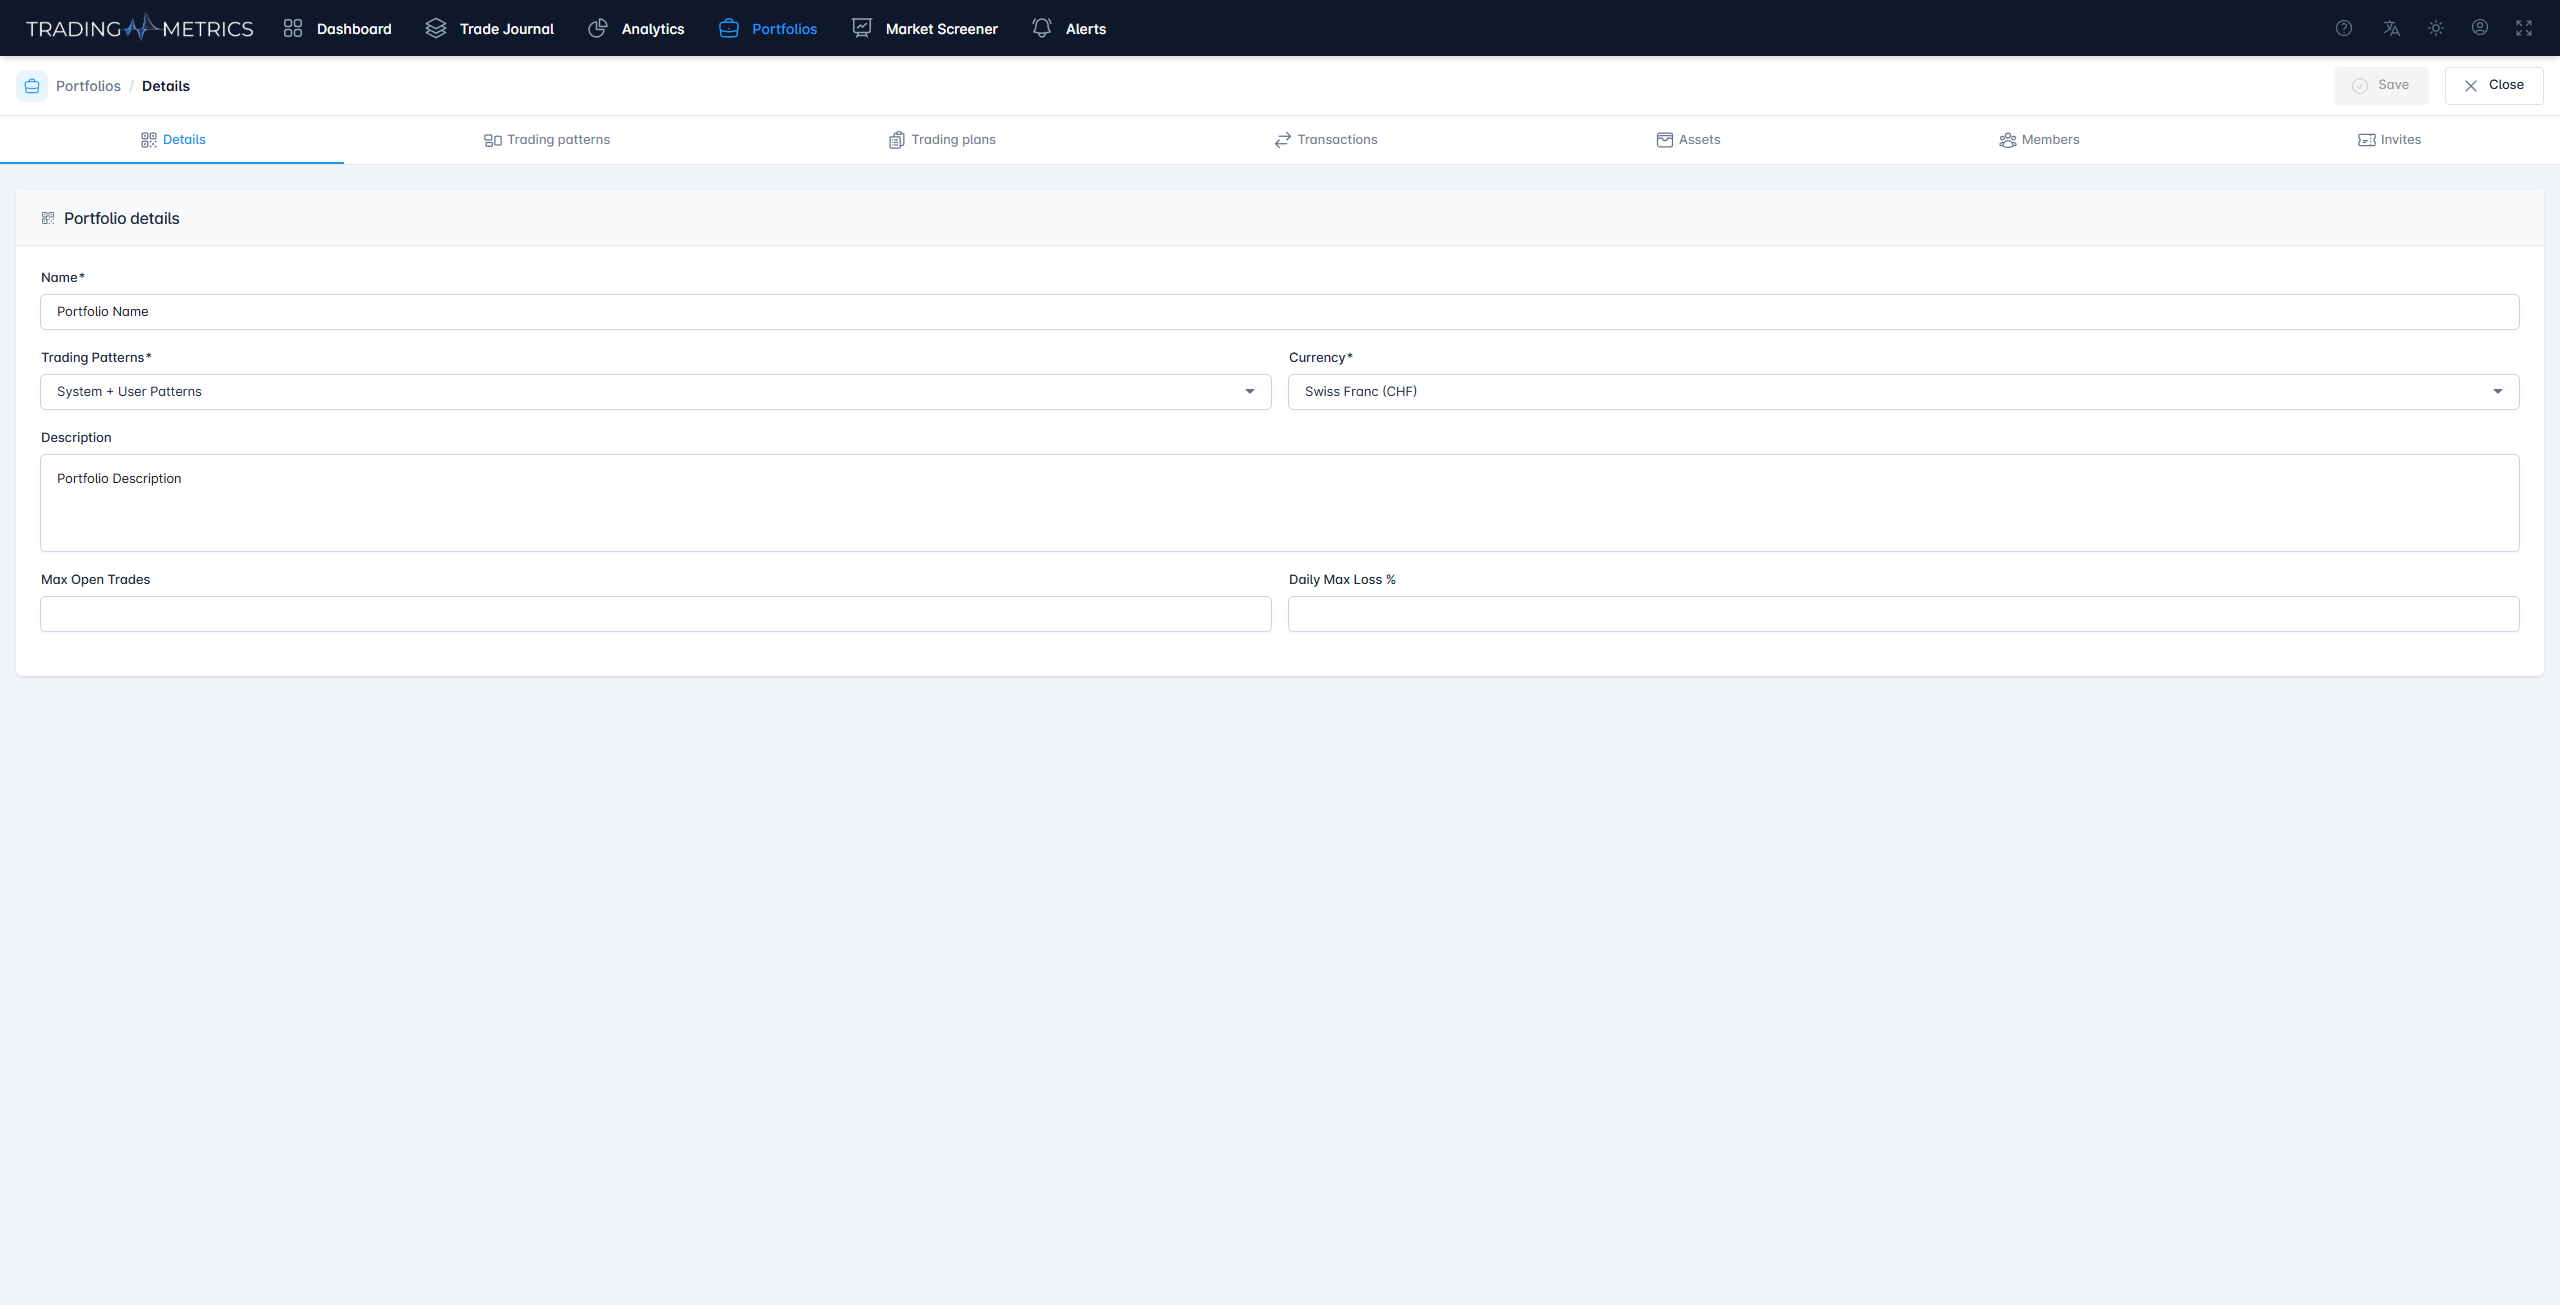The height and width of the screenshot is (1305, 2560).
Task: Click the Trading plans clipboard icon
Action: click(897, 140)
